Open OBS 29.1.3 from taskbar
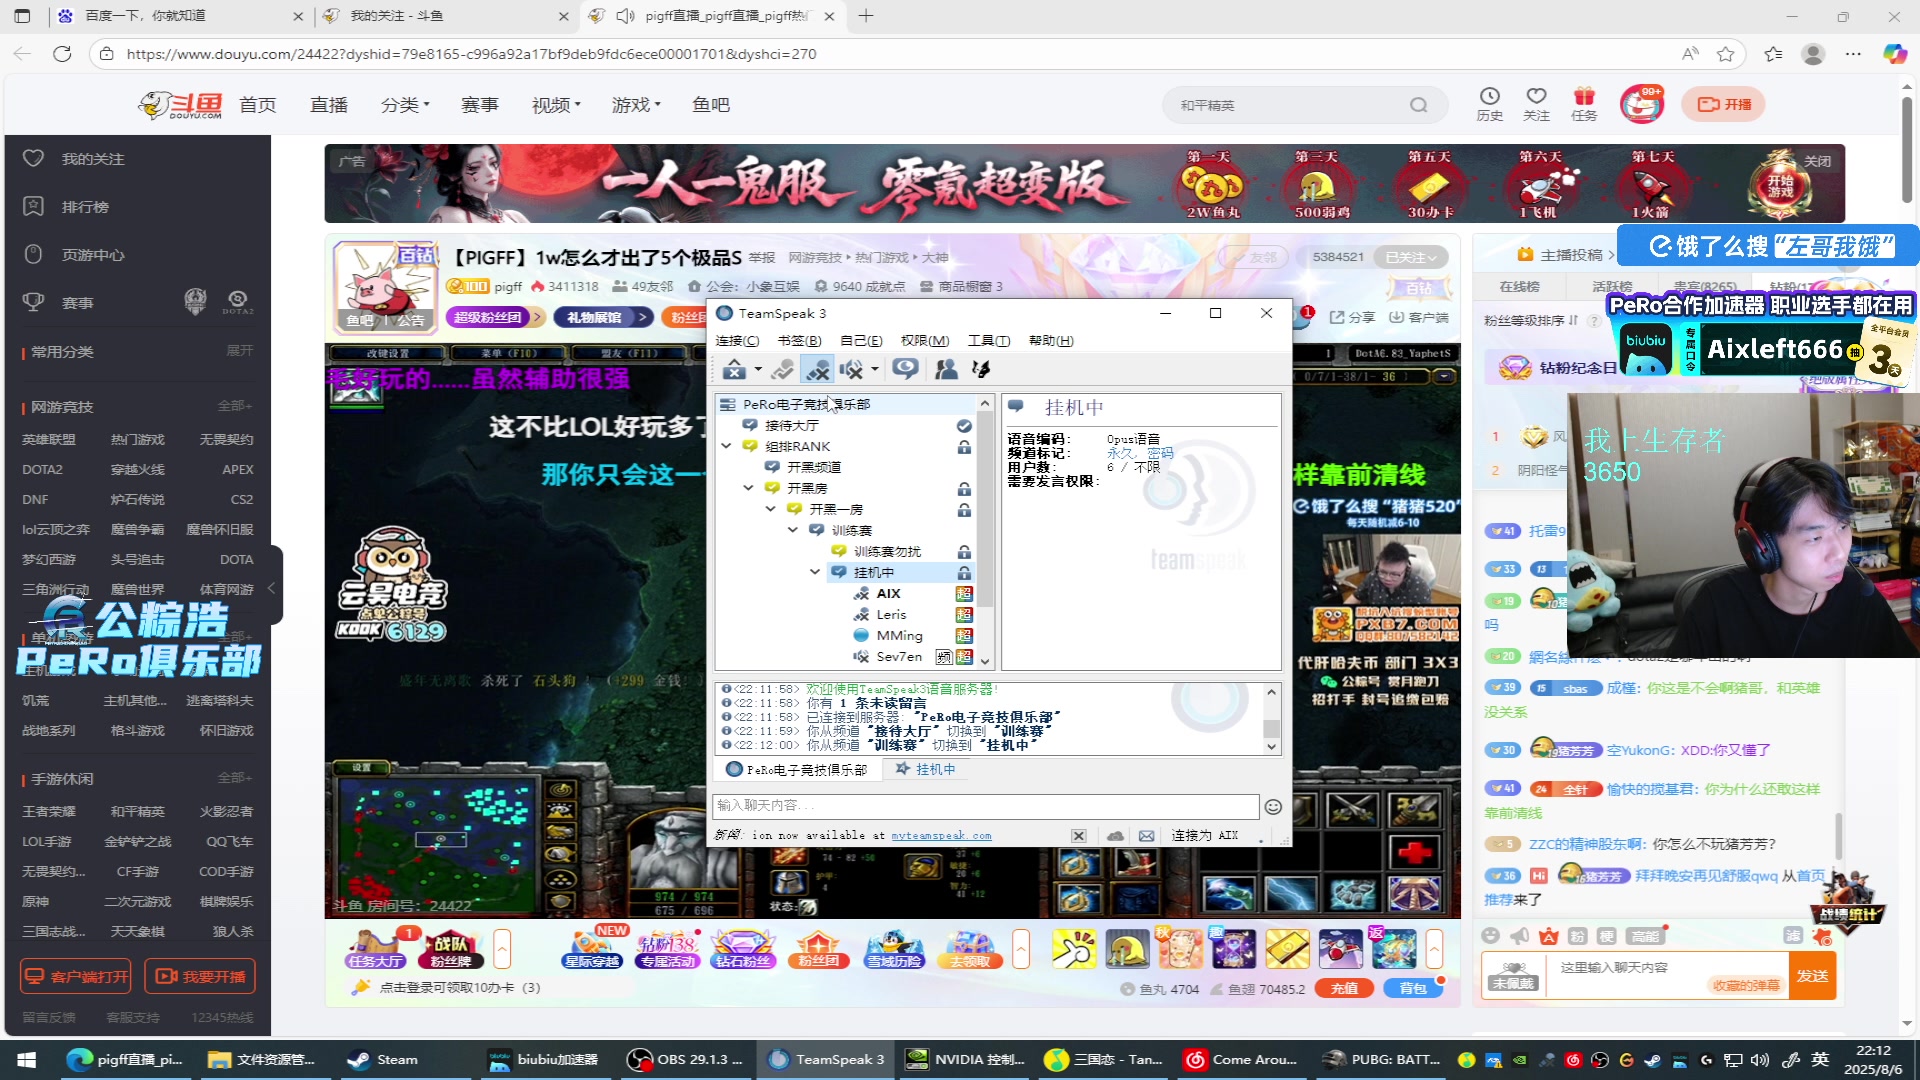Viewport: 1920px width, 1080px height. 685,1060
